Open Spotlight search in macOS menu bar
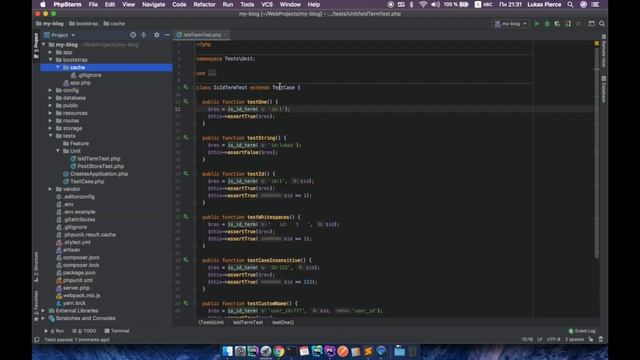 [570, 4]
